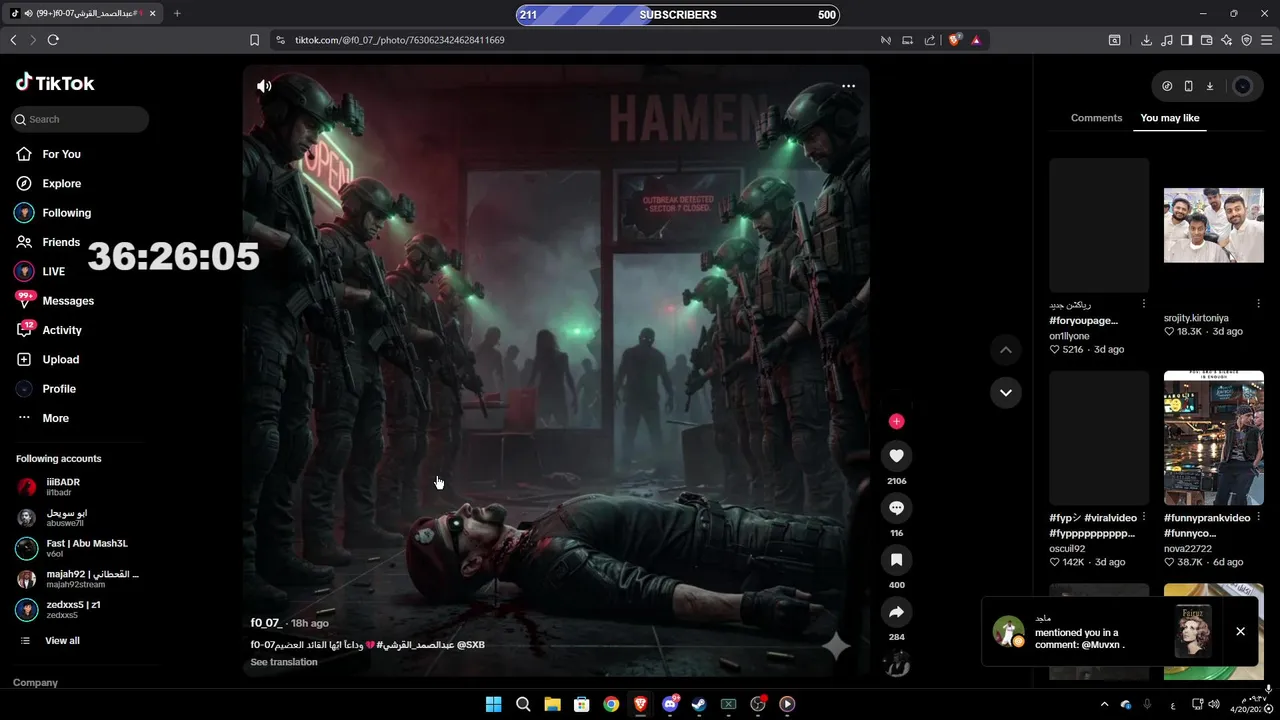Navigate back with the browser back arrow

(x=13, y=40)
